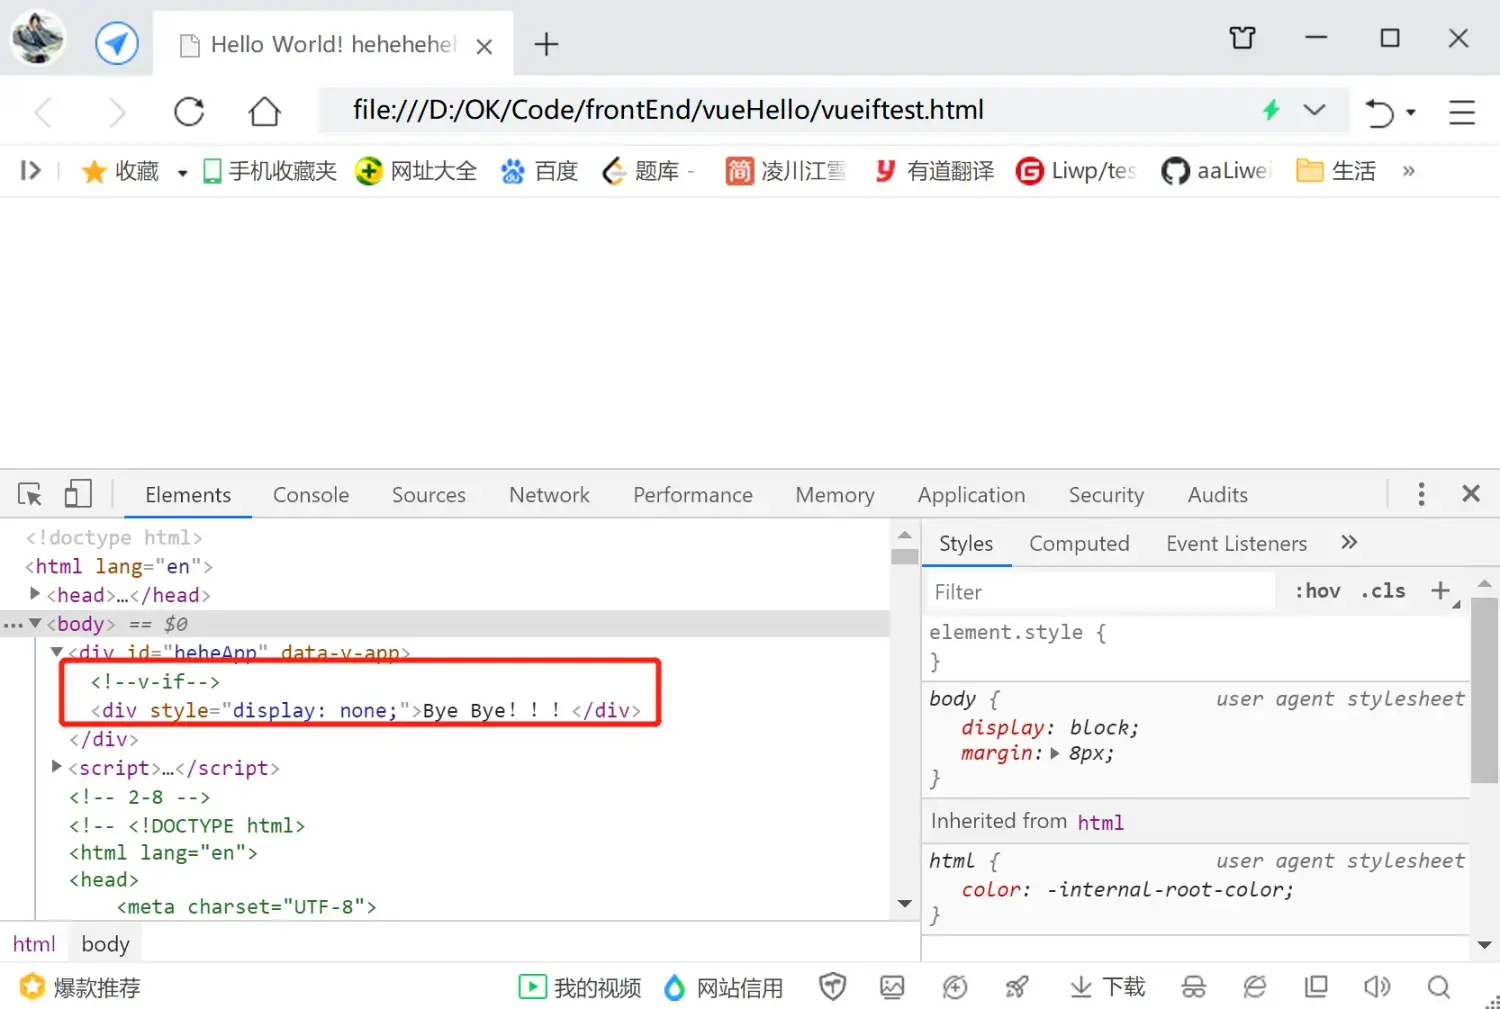Show more Styles pane tabs chevron
The height and width of the screenshot is (1009, 1500).
1349,542
